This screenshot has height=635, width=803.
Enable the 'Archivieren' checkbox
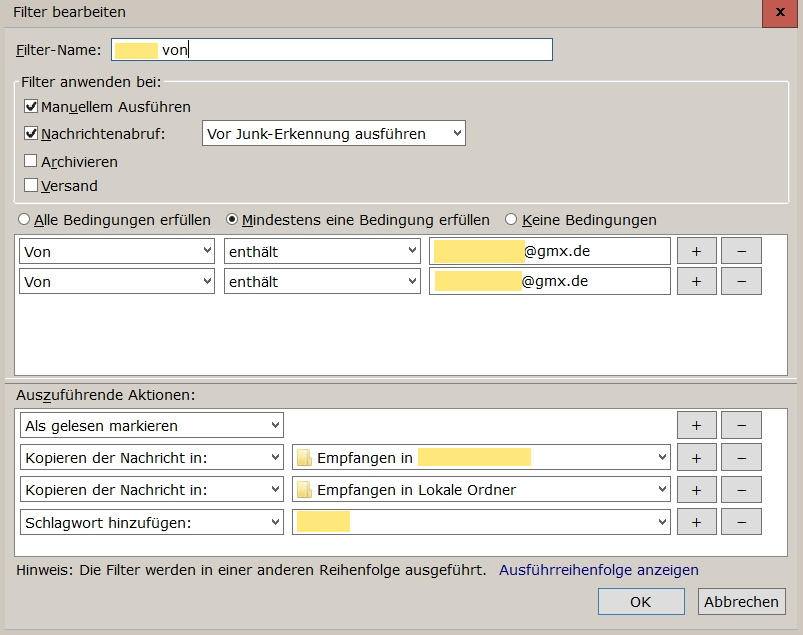click(31, 161)
